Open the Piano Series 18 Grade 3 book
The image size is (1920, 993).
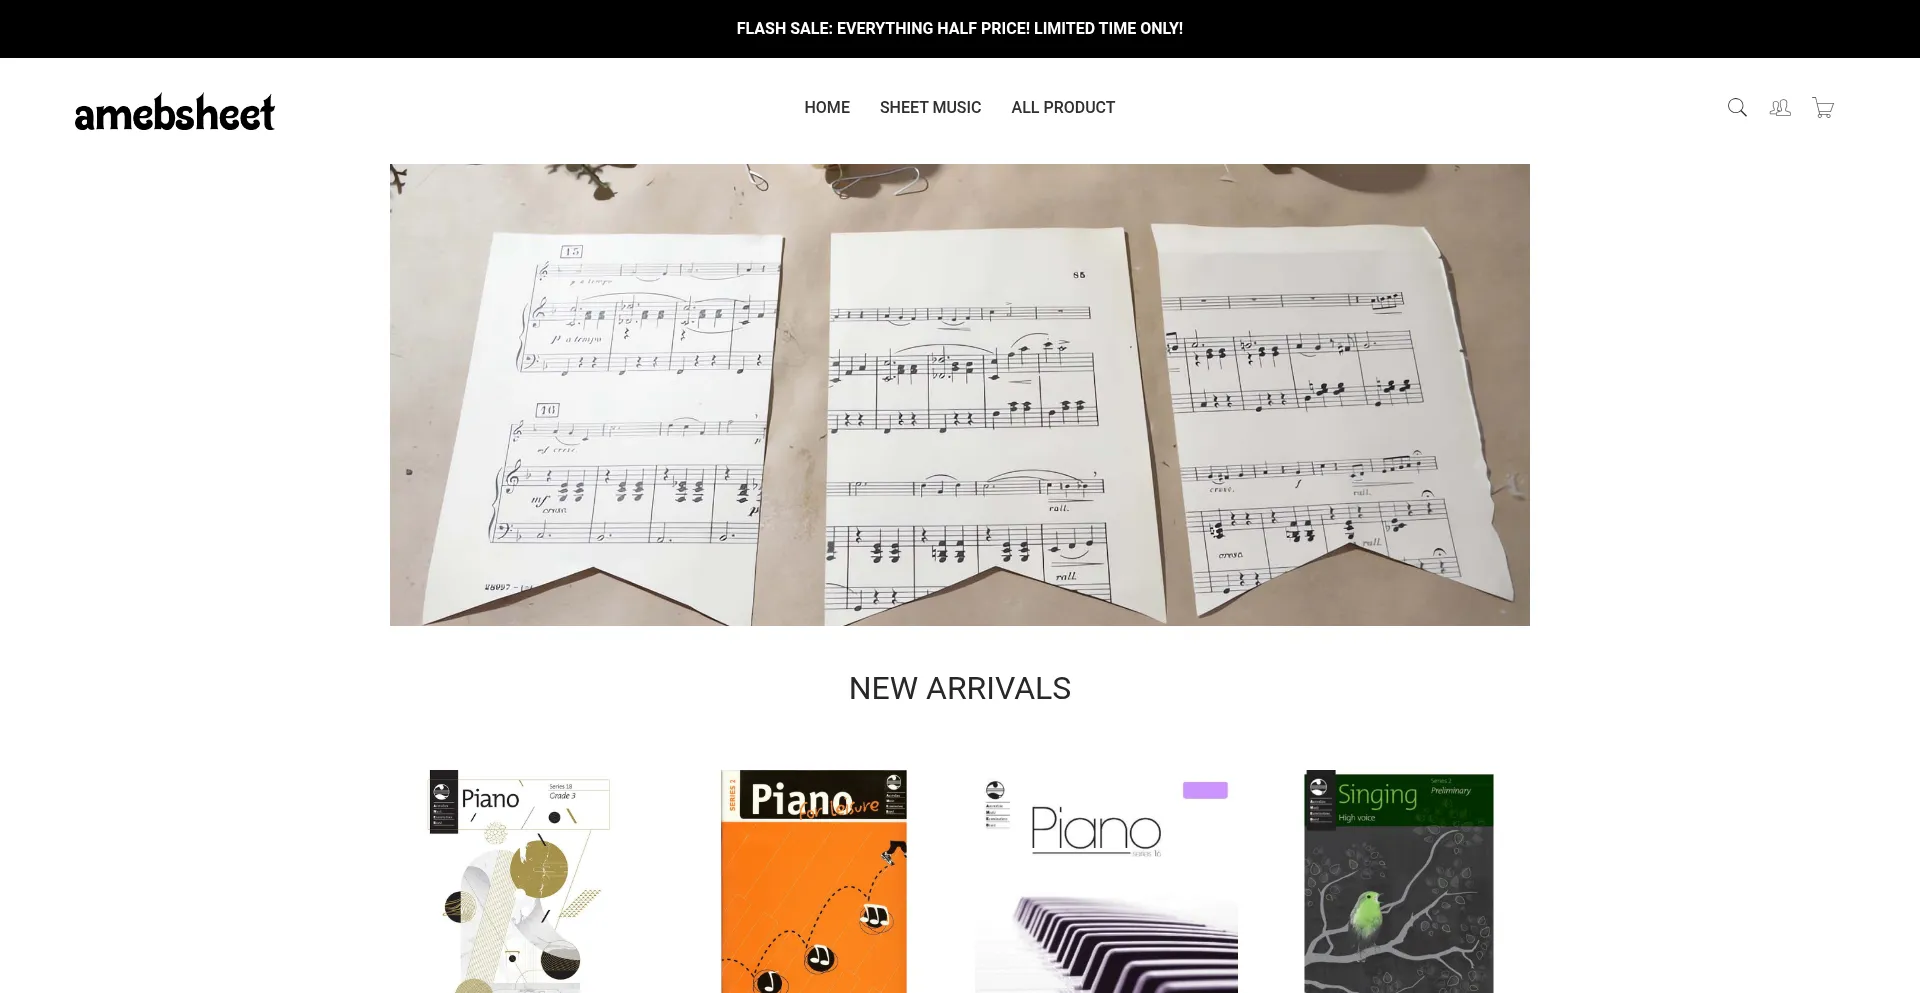click(x=520, y=881)
